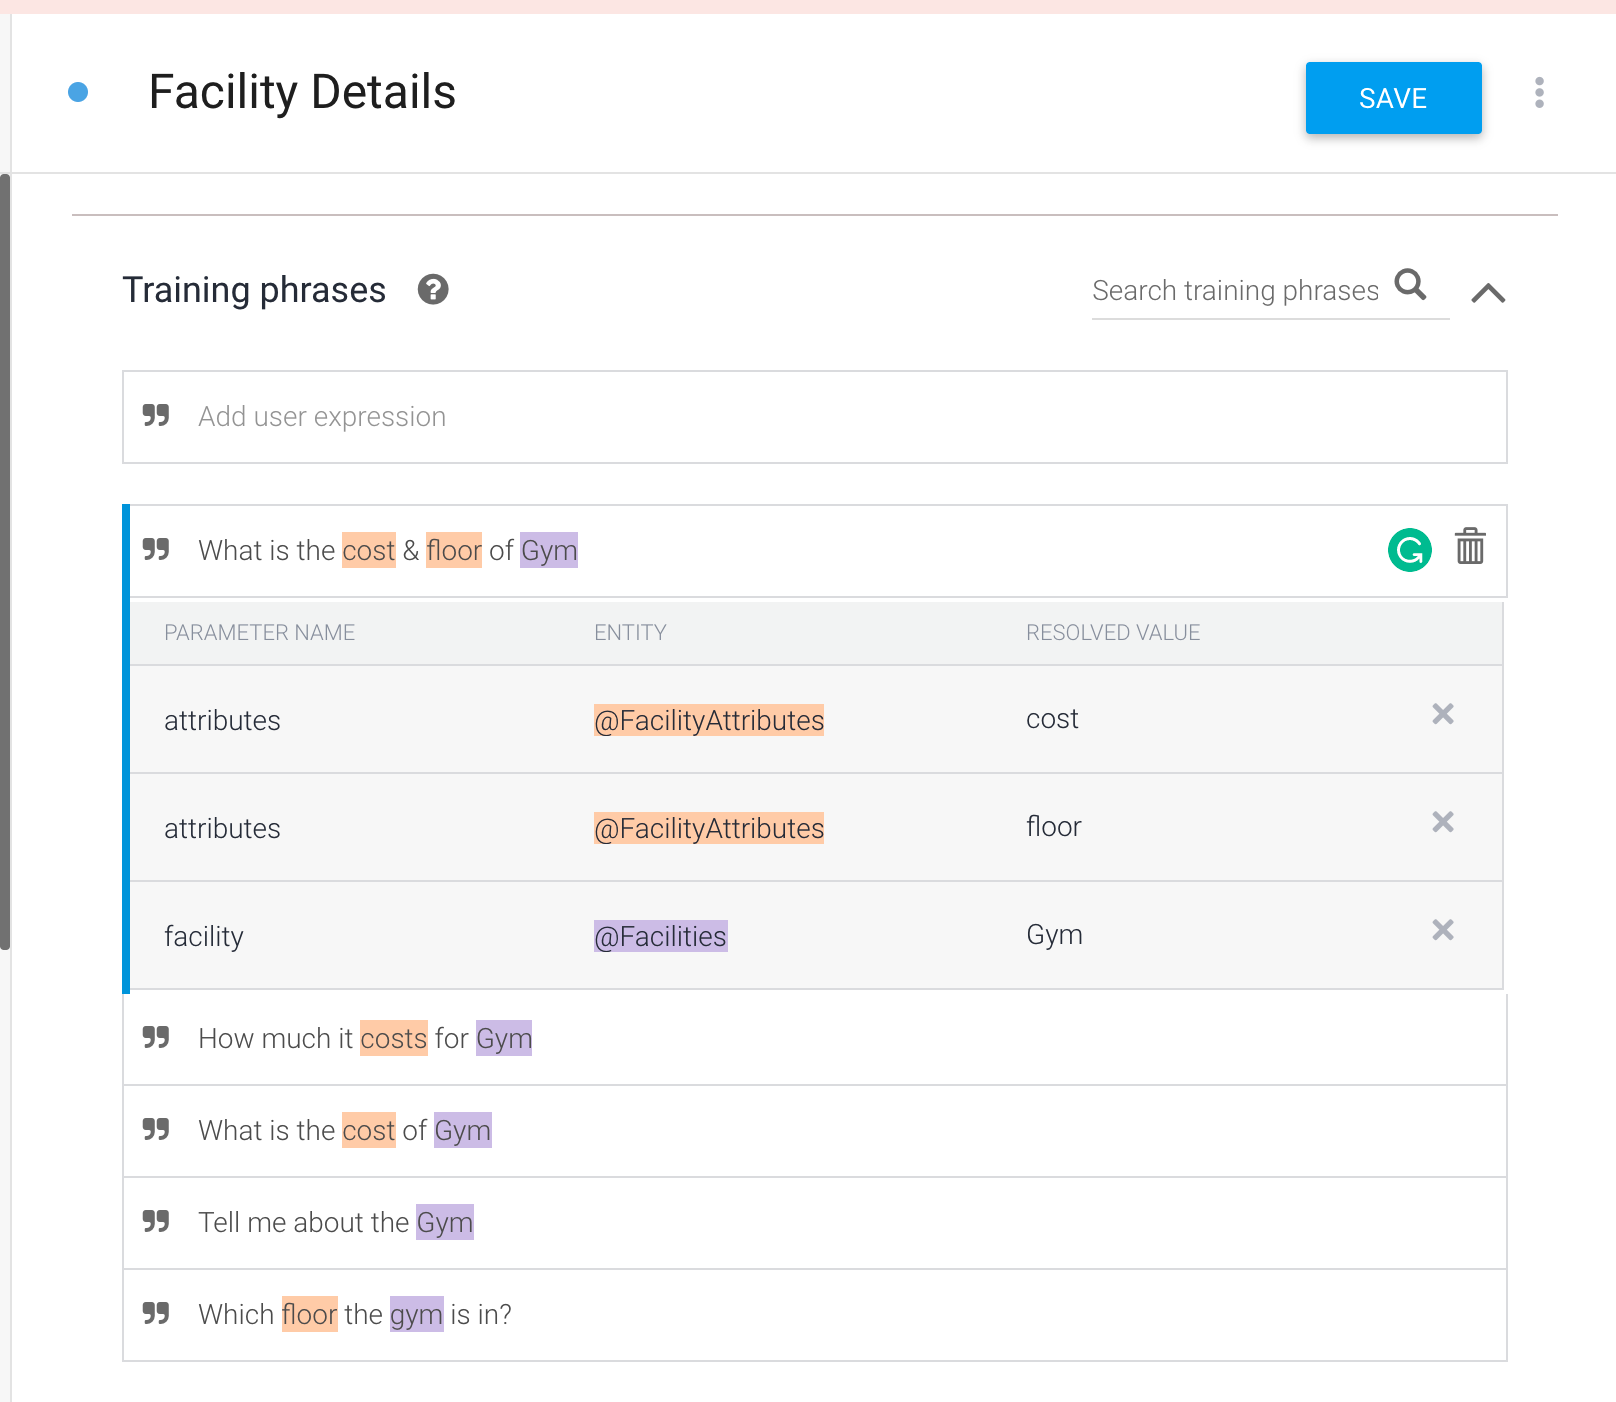Image resolution: width=1616 pixels, height=1402 pixels.
Task: Edit the 'facility' parameter name
Action: 204,936
